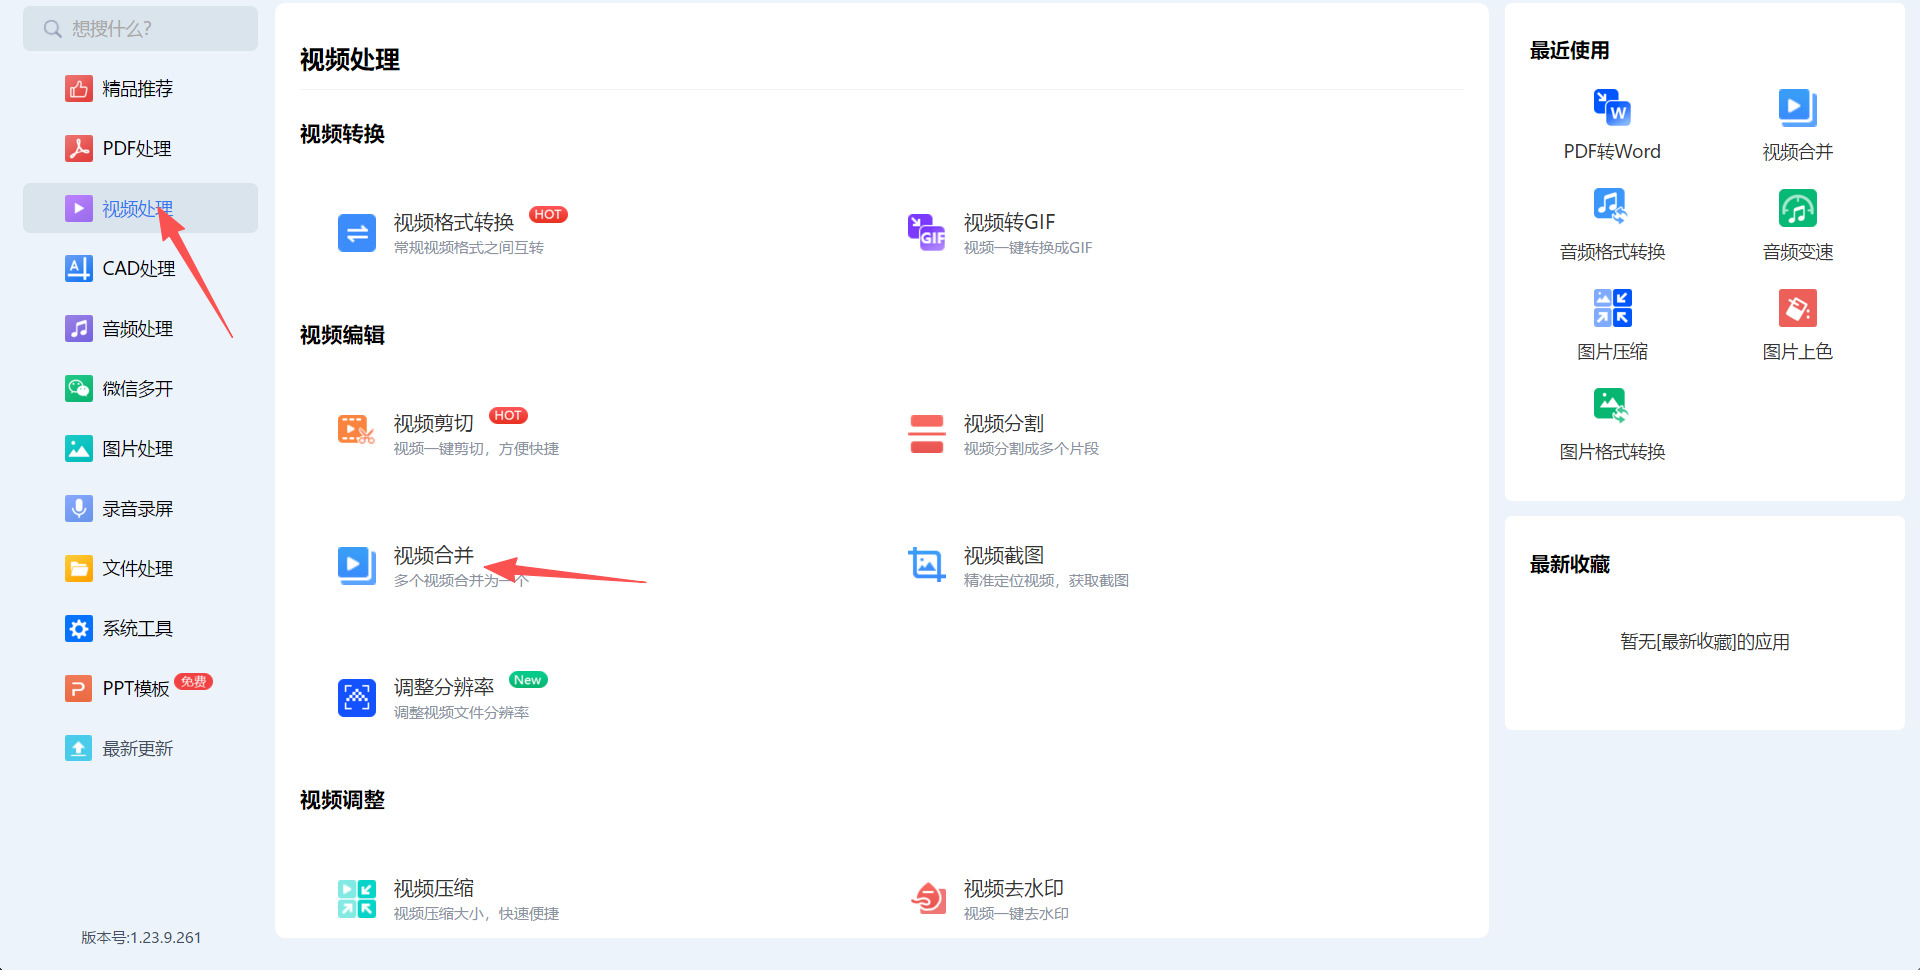Screen dimensions: 1920x970
Task: Click the 视频分割 title text
Action: (1004, 423)
